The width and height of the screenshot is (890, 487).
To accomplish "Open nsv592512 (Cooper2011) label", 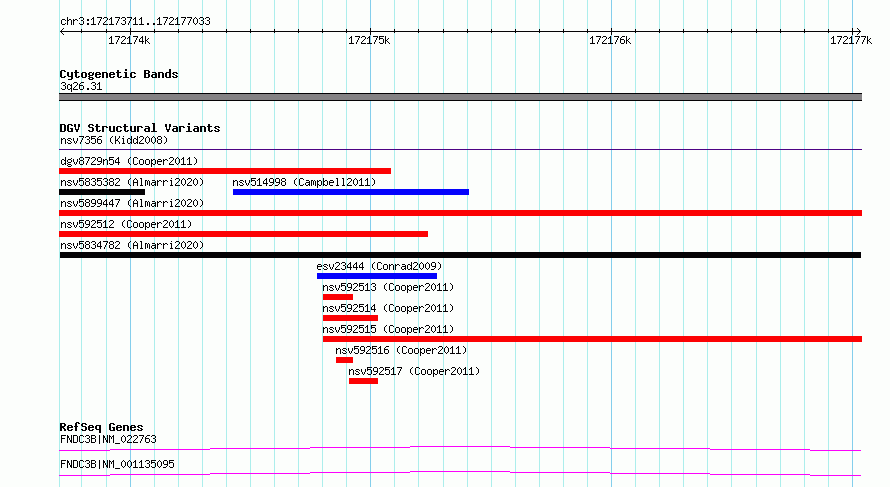I will [x=126, y=224].
